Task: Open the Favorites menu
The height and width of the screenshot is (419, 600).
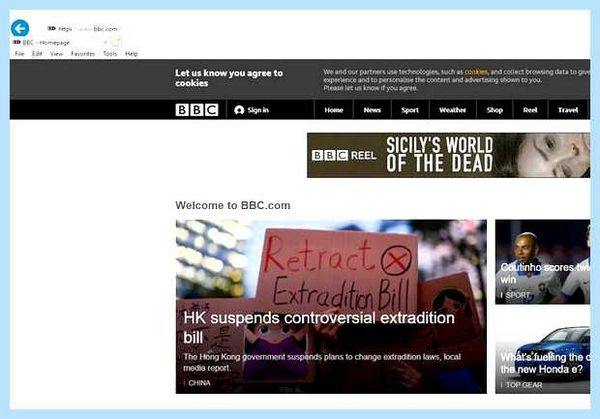Action: click(x=83, y=54)
